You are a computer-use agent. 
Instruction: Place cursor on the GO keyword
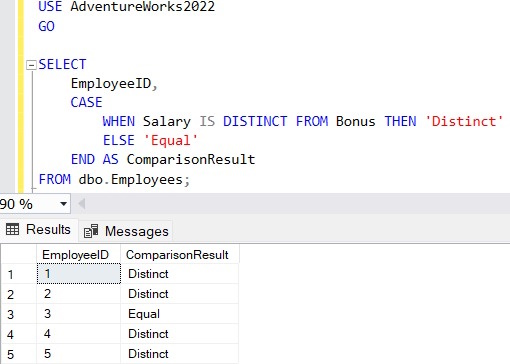(x=46, y=26)
